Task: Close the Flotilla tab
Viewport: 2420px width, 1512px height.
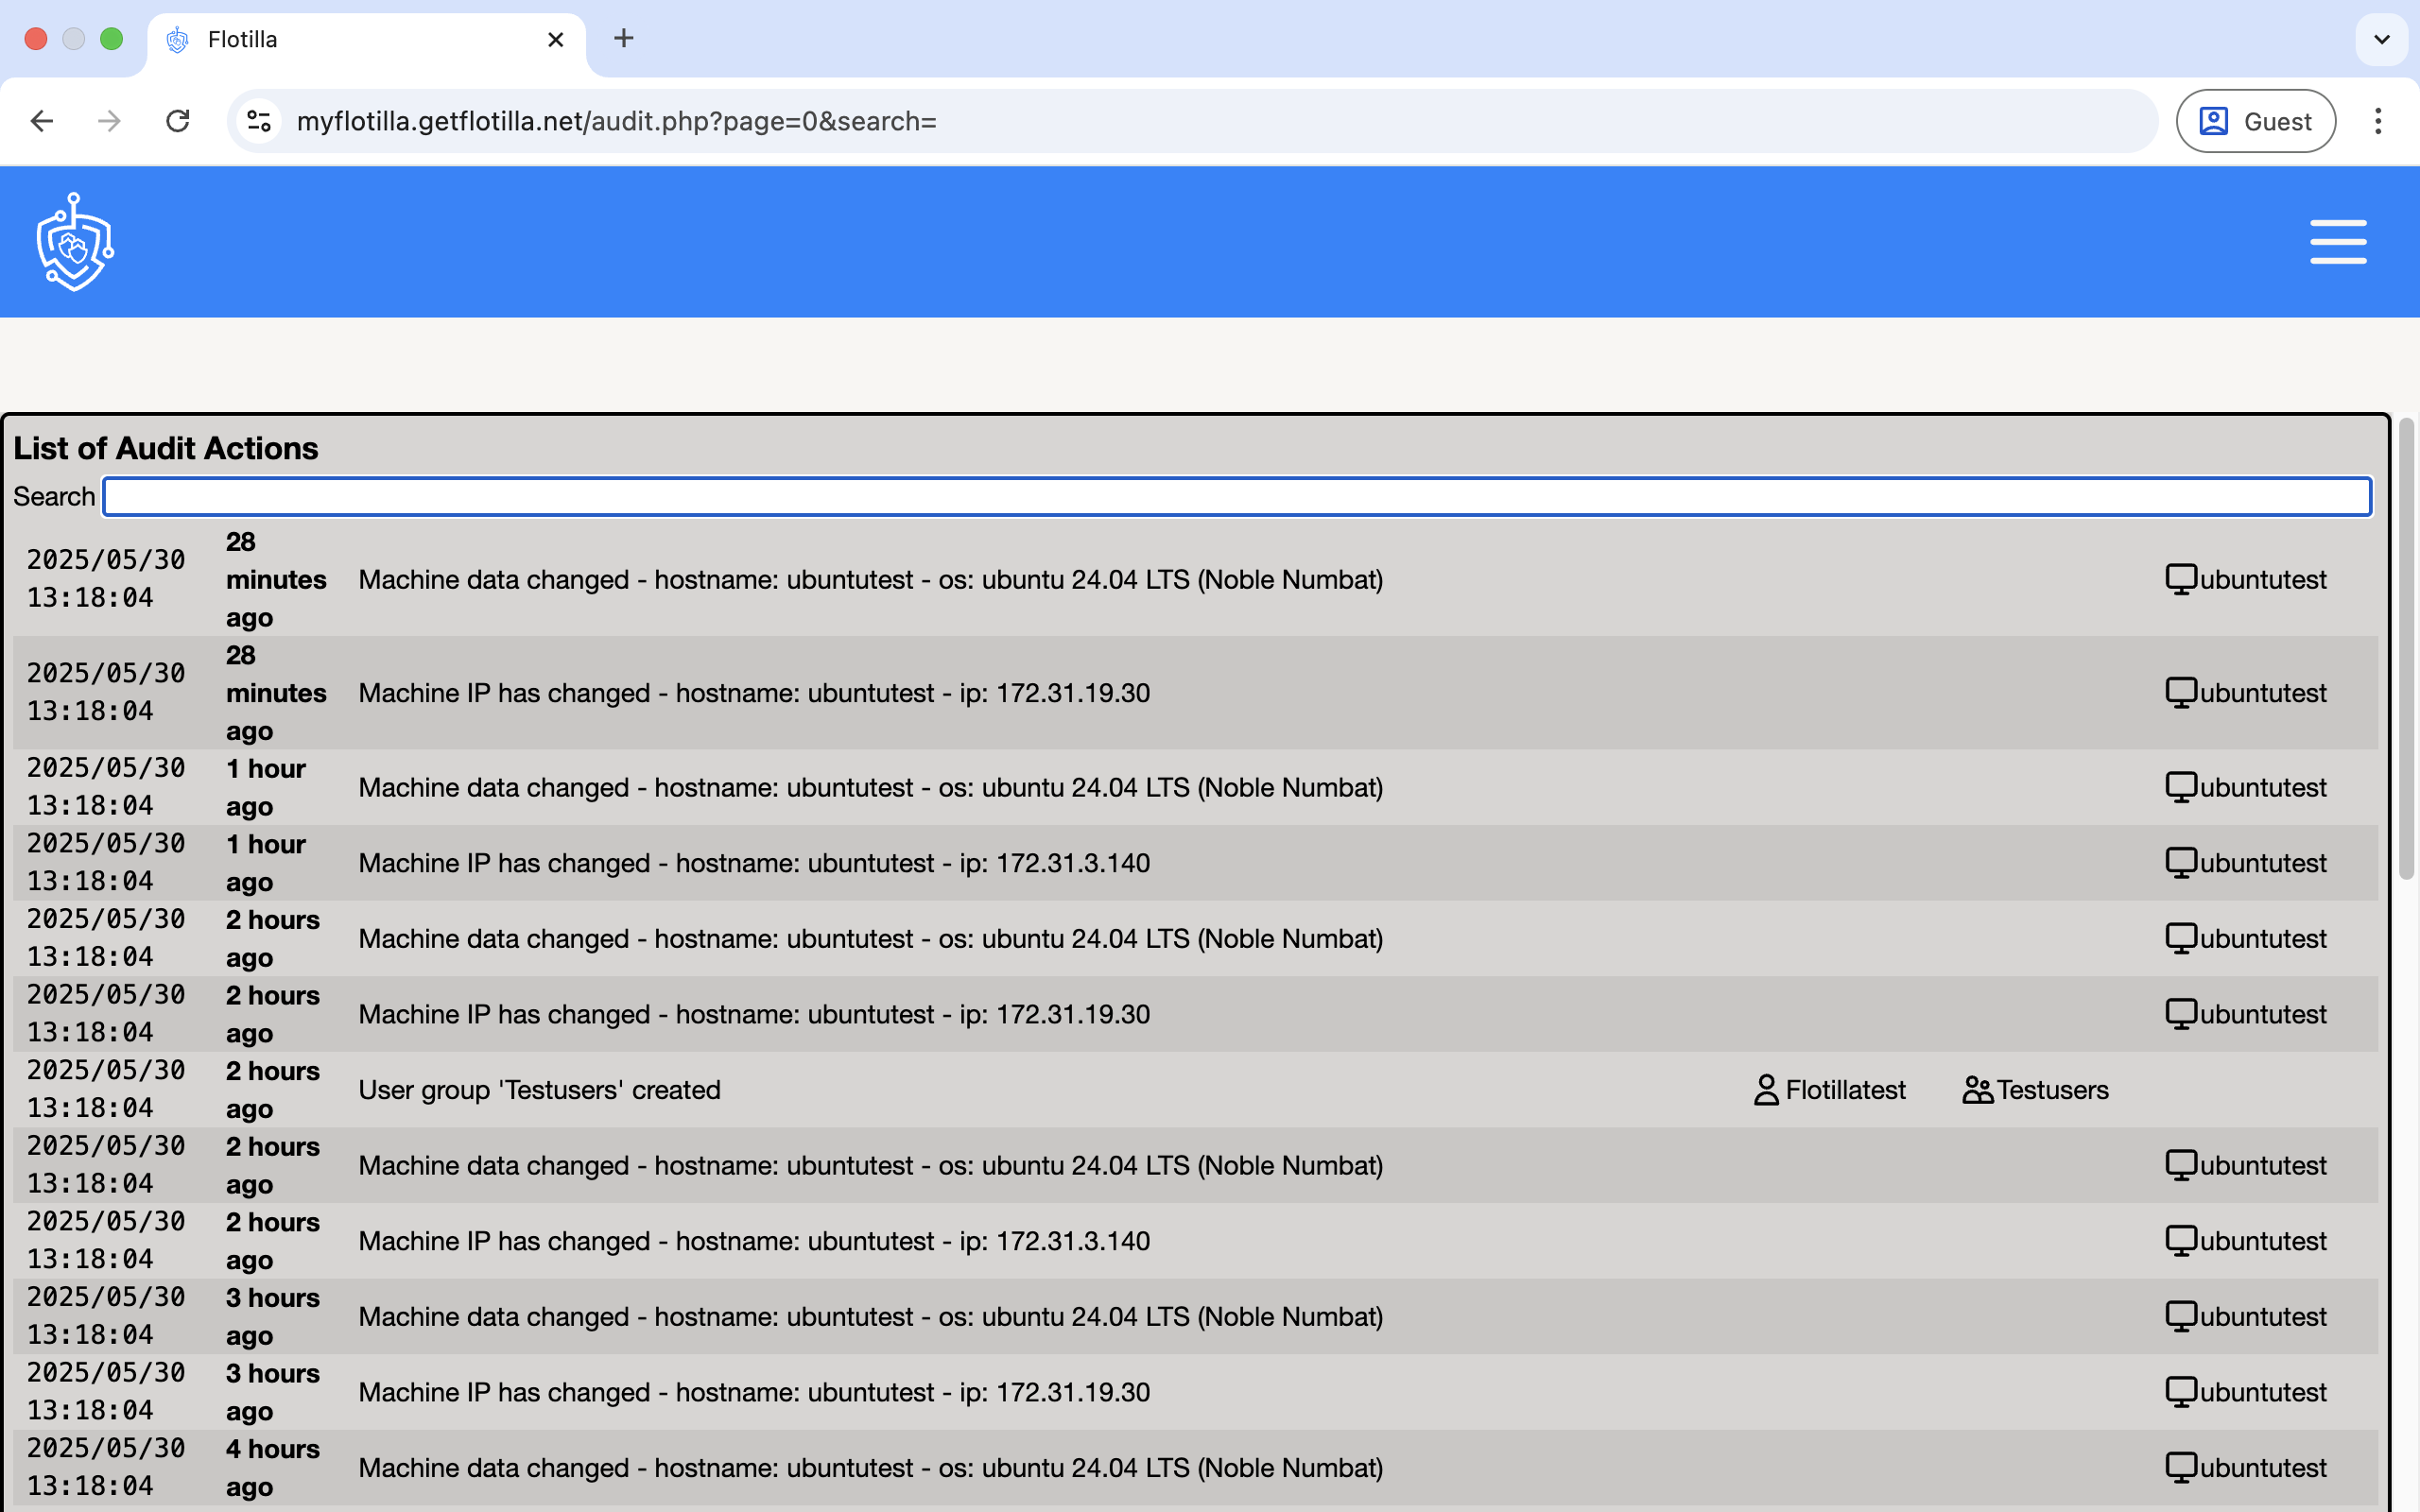Action: (x=556, y=40)
